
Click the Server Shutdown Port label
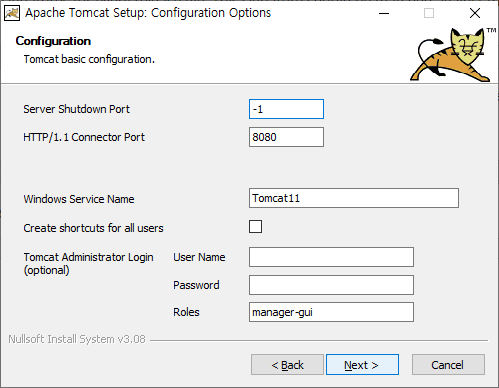(76, 109)
